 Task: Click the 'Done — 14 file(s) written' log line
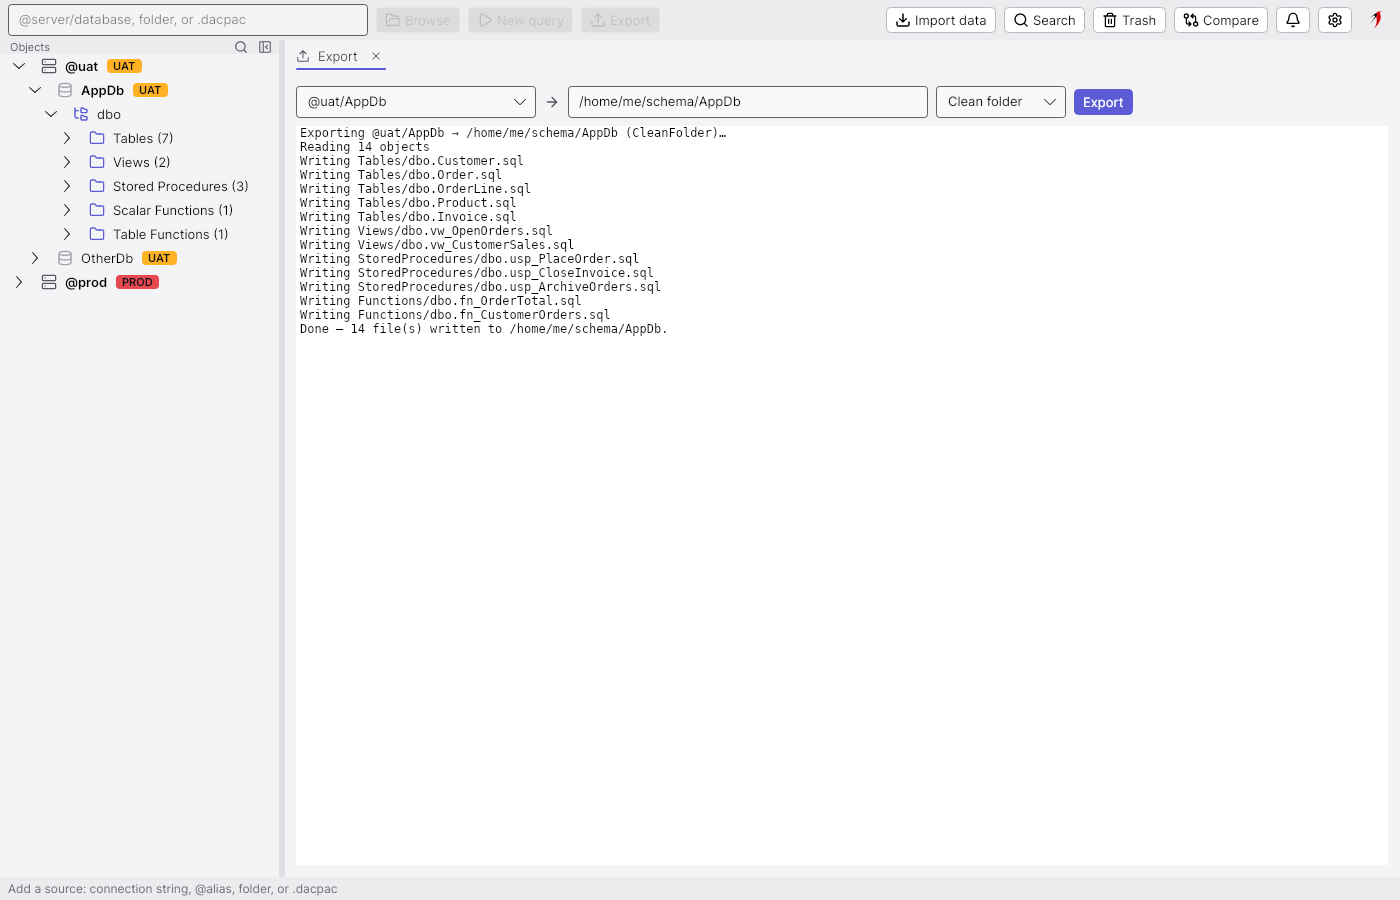(x=484, y=329)
